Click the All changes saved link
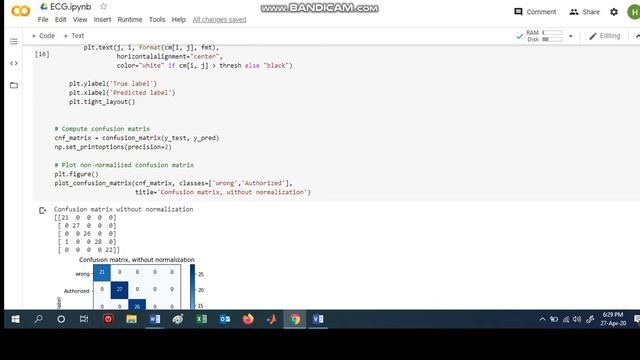This screenshot has height=360, width=640. [x=219, y=20]
